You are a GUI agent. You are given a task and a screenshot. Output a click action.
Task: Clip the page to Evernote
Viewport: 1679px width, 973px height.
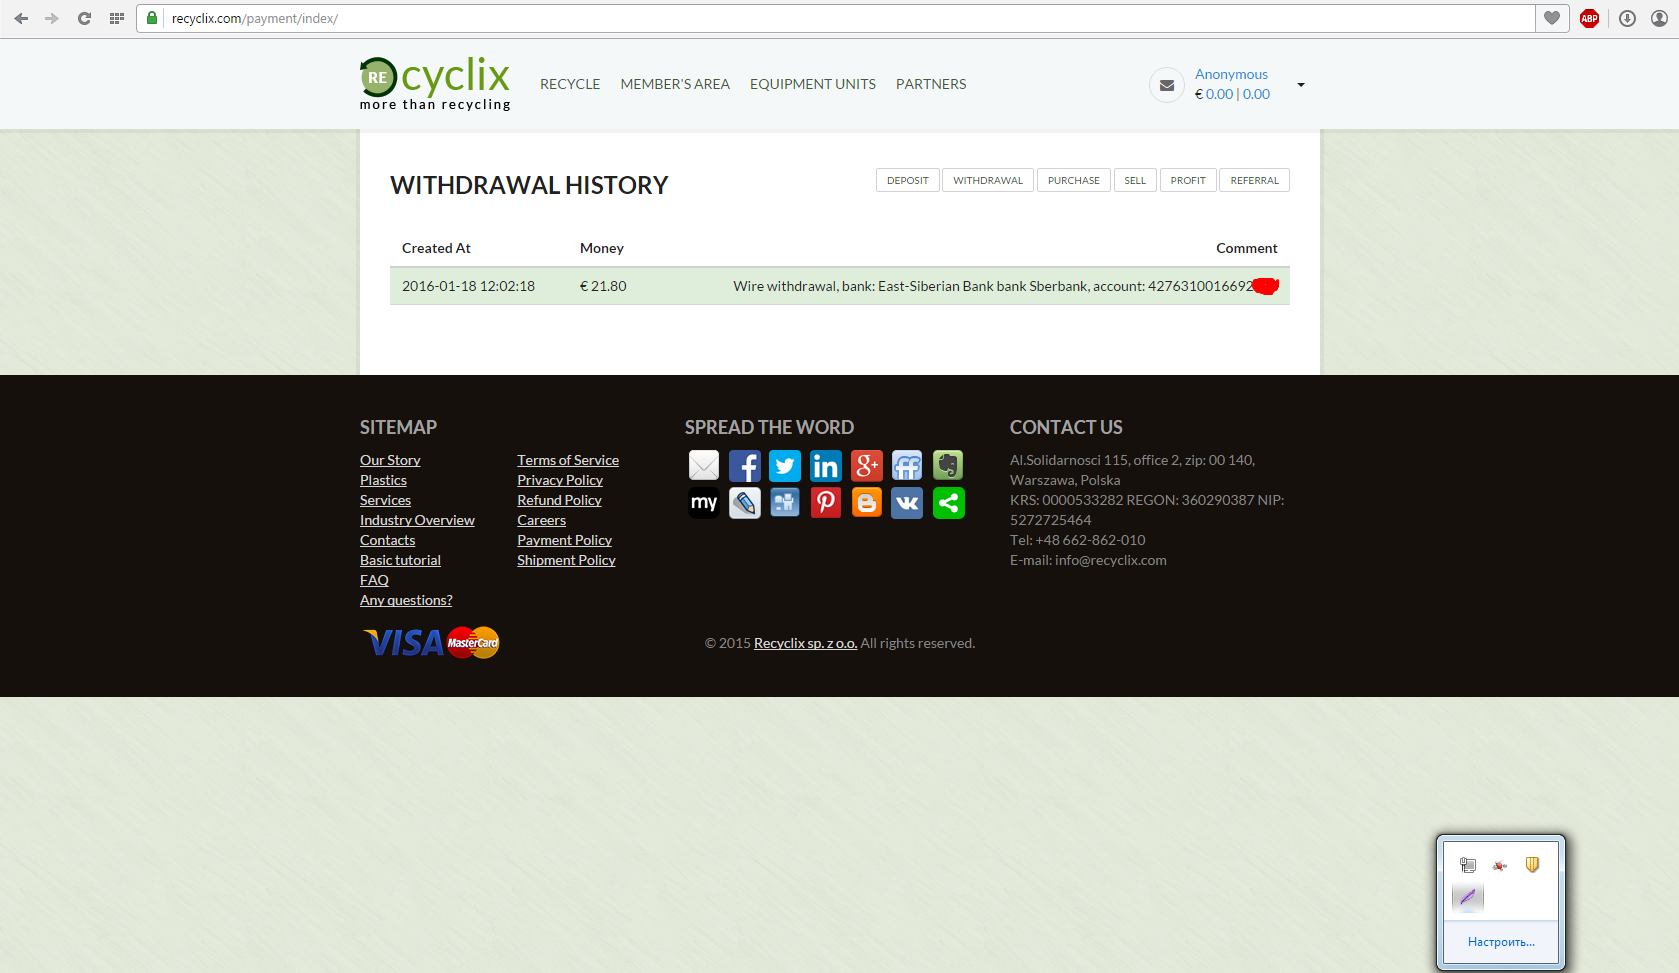[948, 465]
